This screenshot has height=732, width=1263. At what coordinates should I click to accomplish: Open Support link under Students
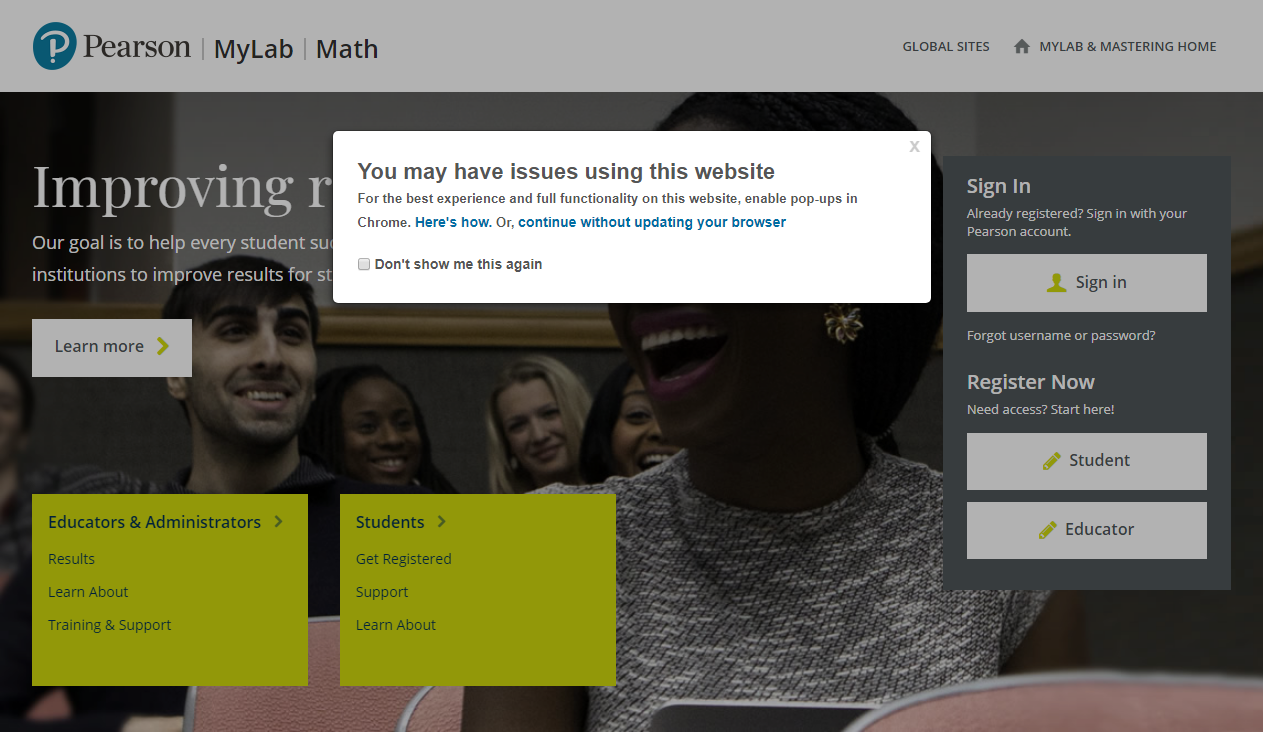pyautogui.click(x=381, y=592)
